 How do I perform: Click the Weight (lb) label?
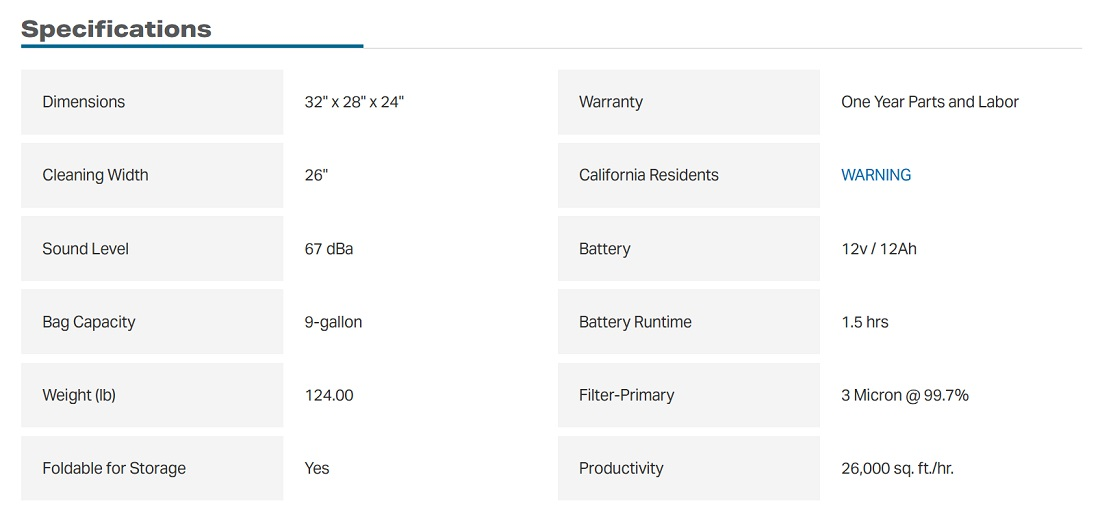(x=79, y=395)
